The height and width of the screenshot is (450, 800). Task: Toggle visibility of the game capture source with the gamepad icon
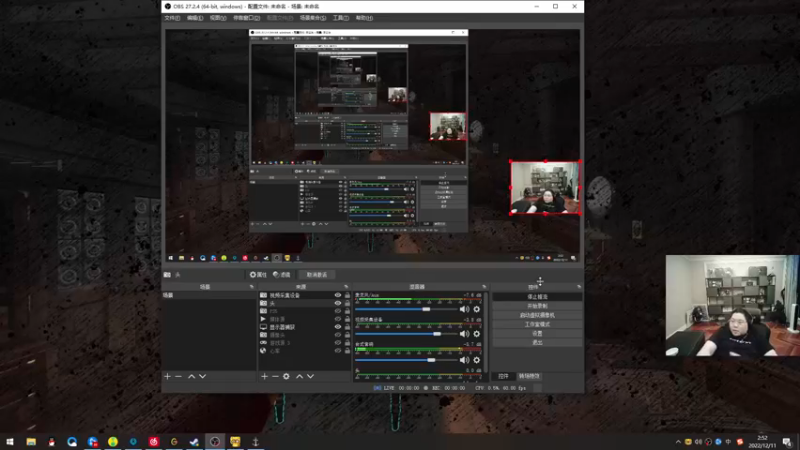pos(337,343)
